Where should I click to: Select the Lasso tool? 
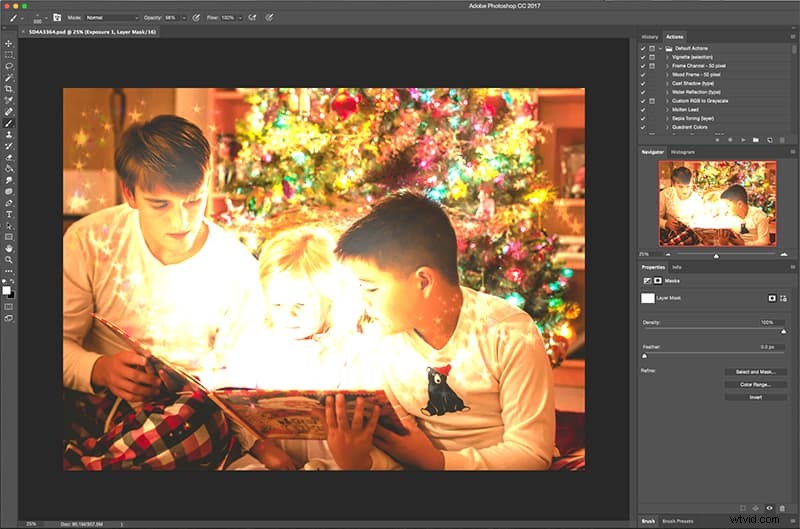point(9,66)
